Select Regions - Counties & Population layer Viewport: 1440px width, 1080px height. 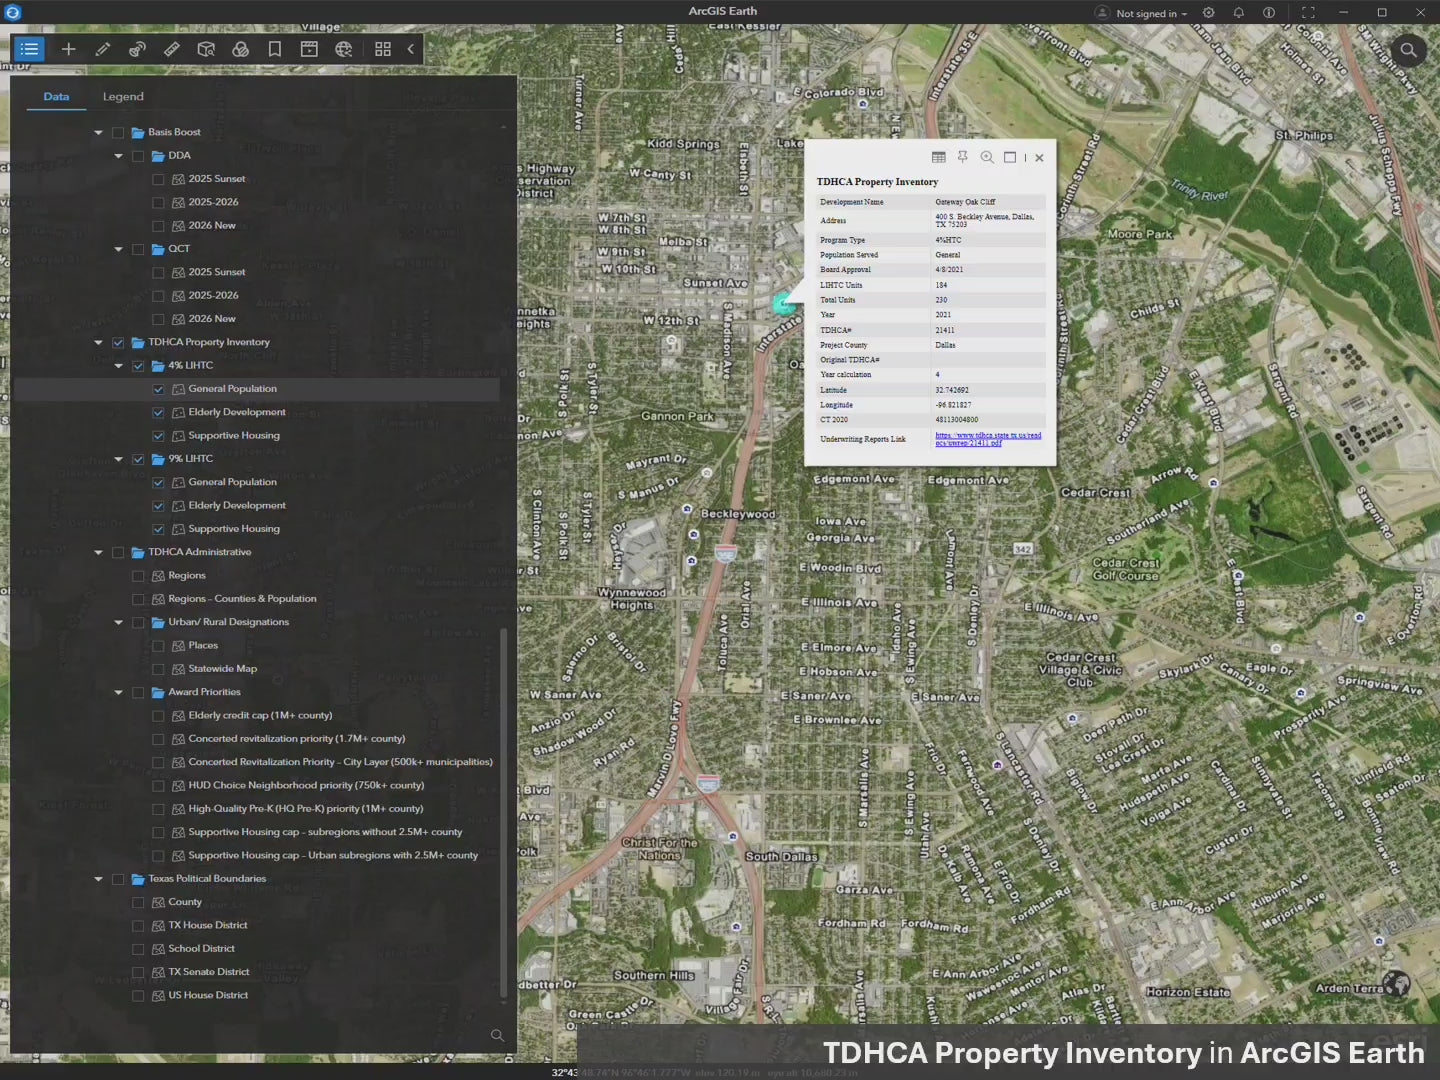[242, 599]
